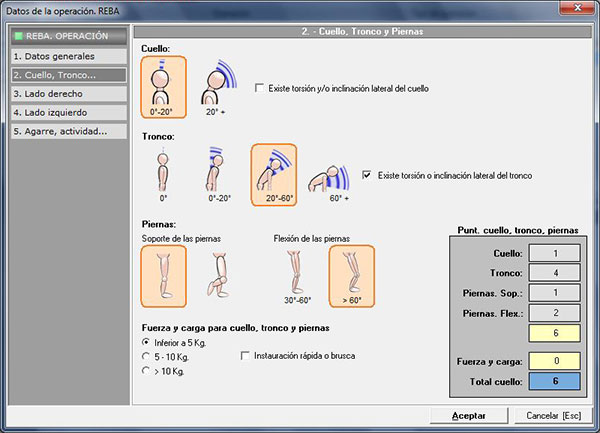600x433 pixels.
Task: Click "Tronco:" section heading
Action: pyautogui.click(x=158, y=137)
